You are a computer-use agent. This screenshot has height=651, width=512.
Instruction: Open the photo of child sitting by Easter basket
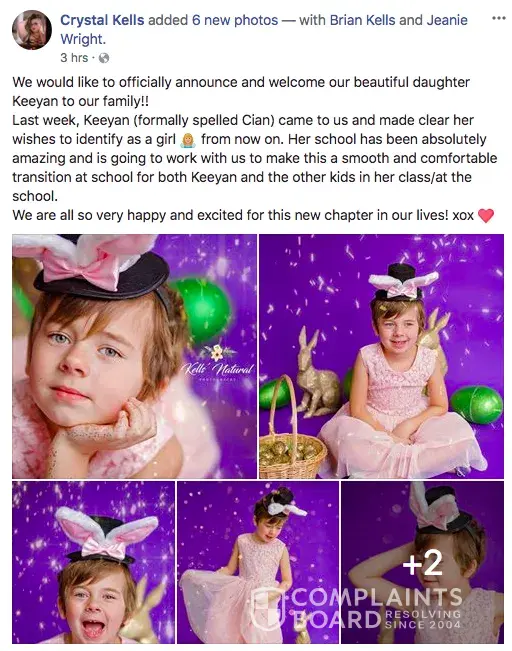point(381,356)
